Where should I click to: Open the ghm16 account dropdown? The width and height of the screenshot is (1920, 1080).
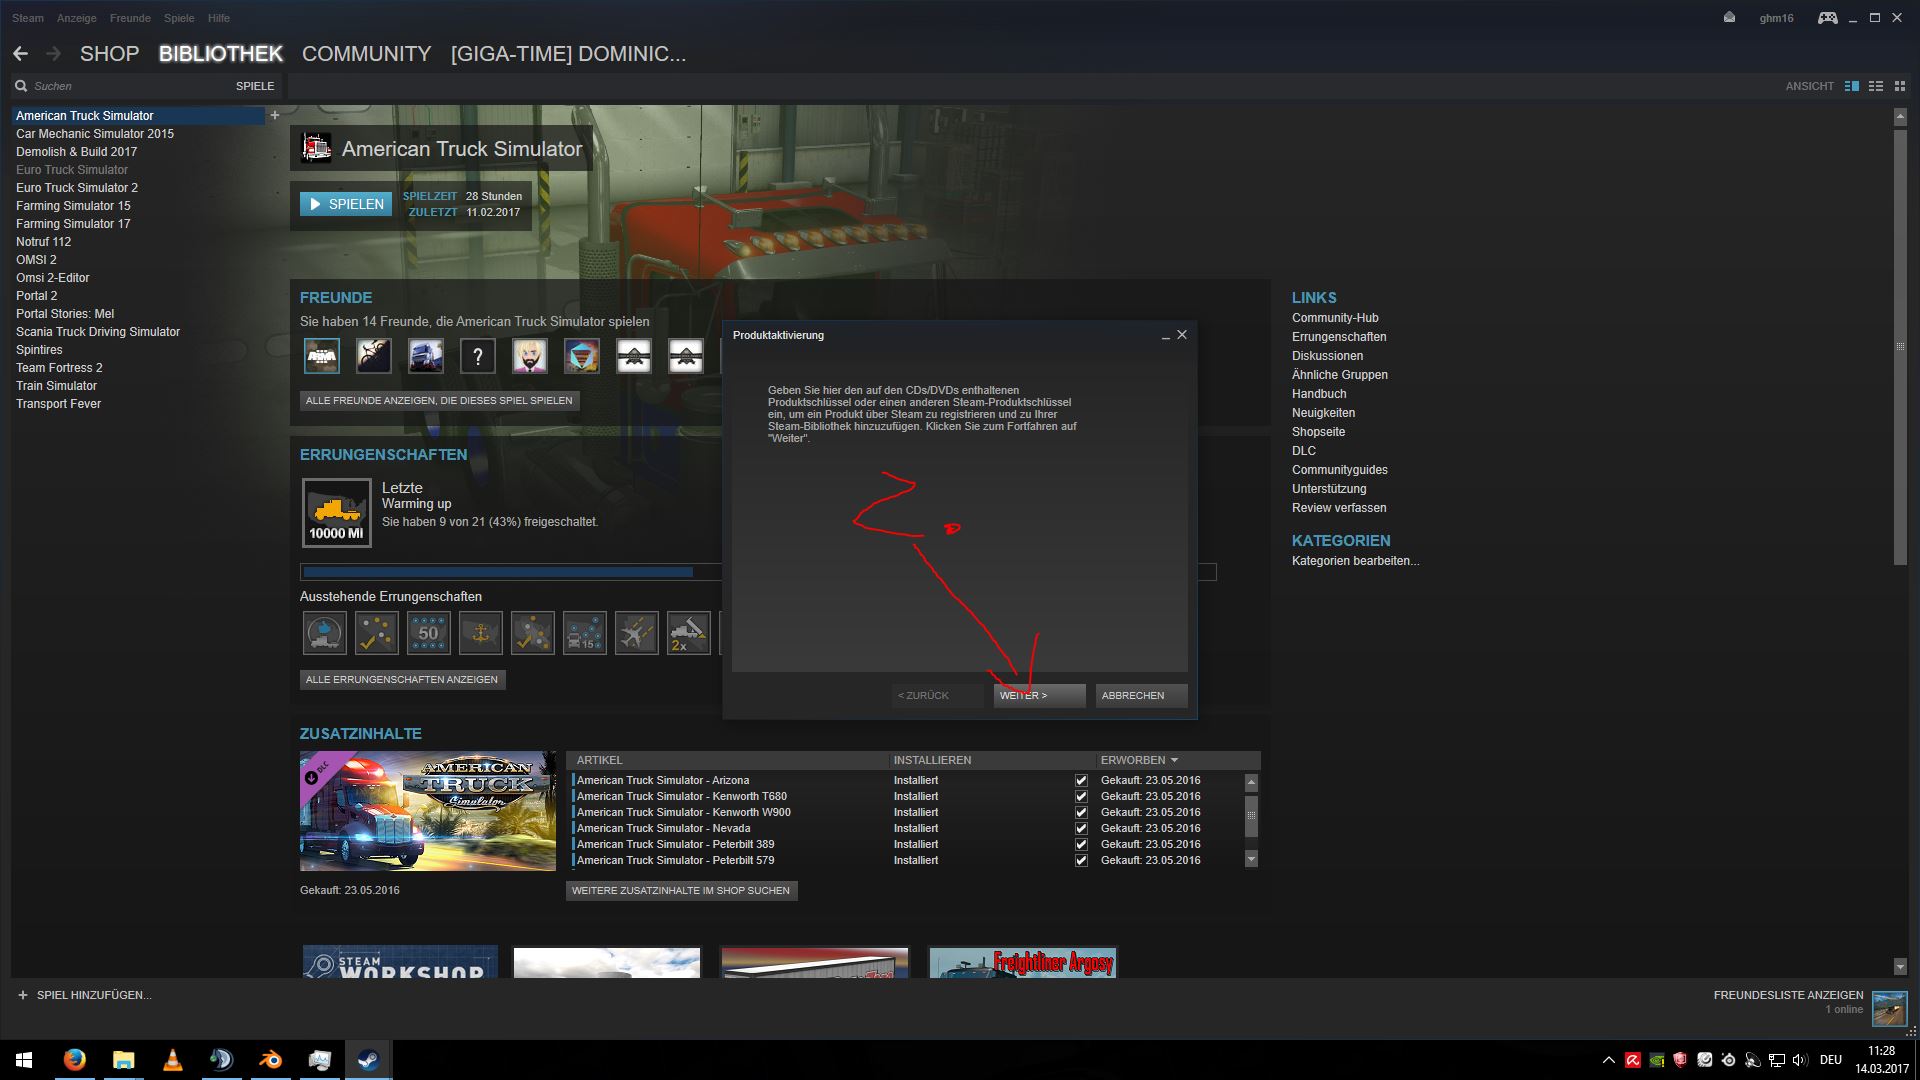[x=1776, y=18]
